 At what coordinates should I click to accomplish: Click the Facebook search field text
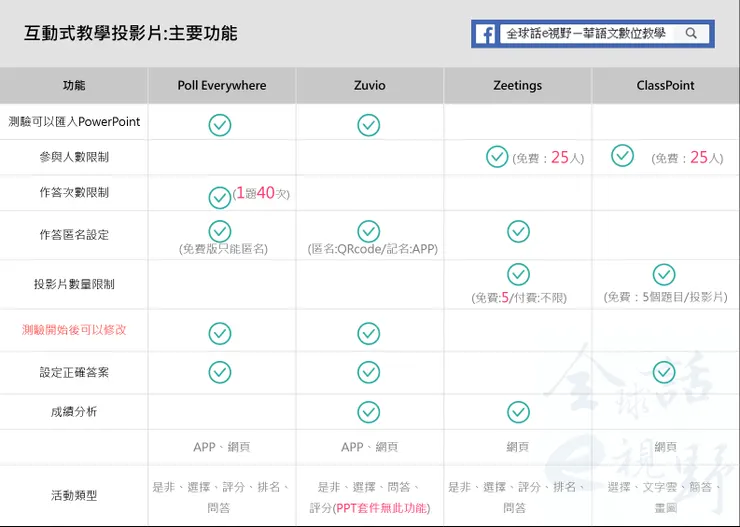[x=586, y=33]
